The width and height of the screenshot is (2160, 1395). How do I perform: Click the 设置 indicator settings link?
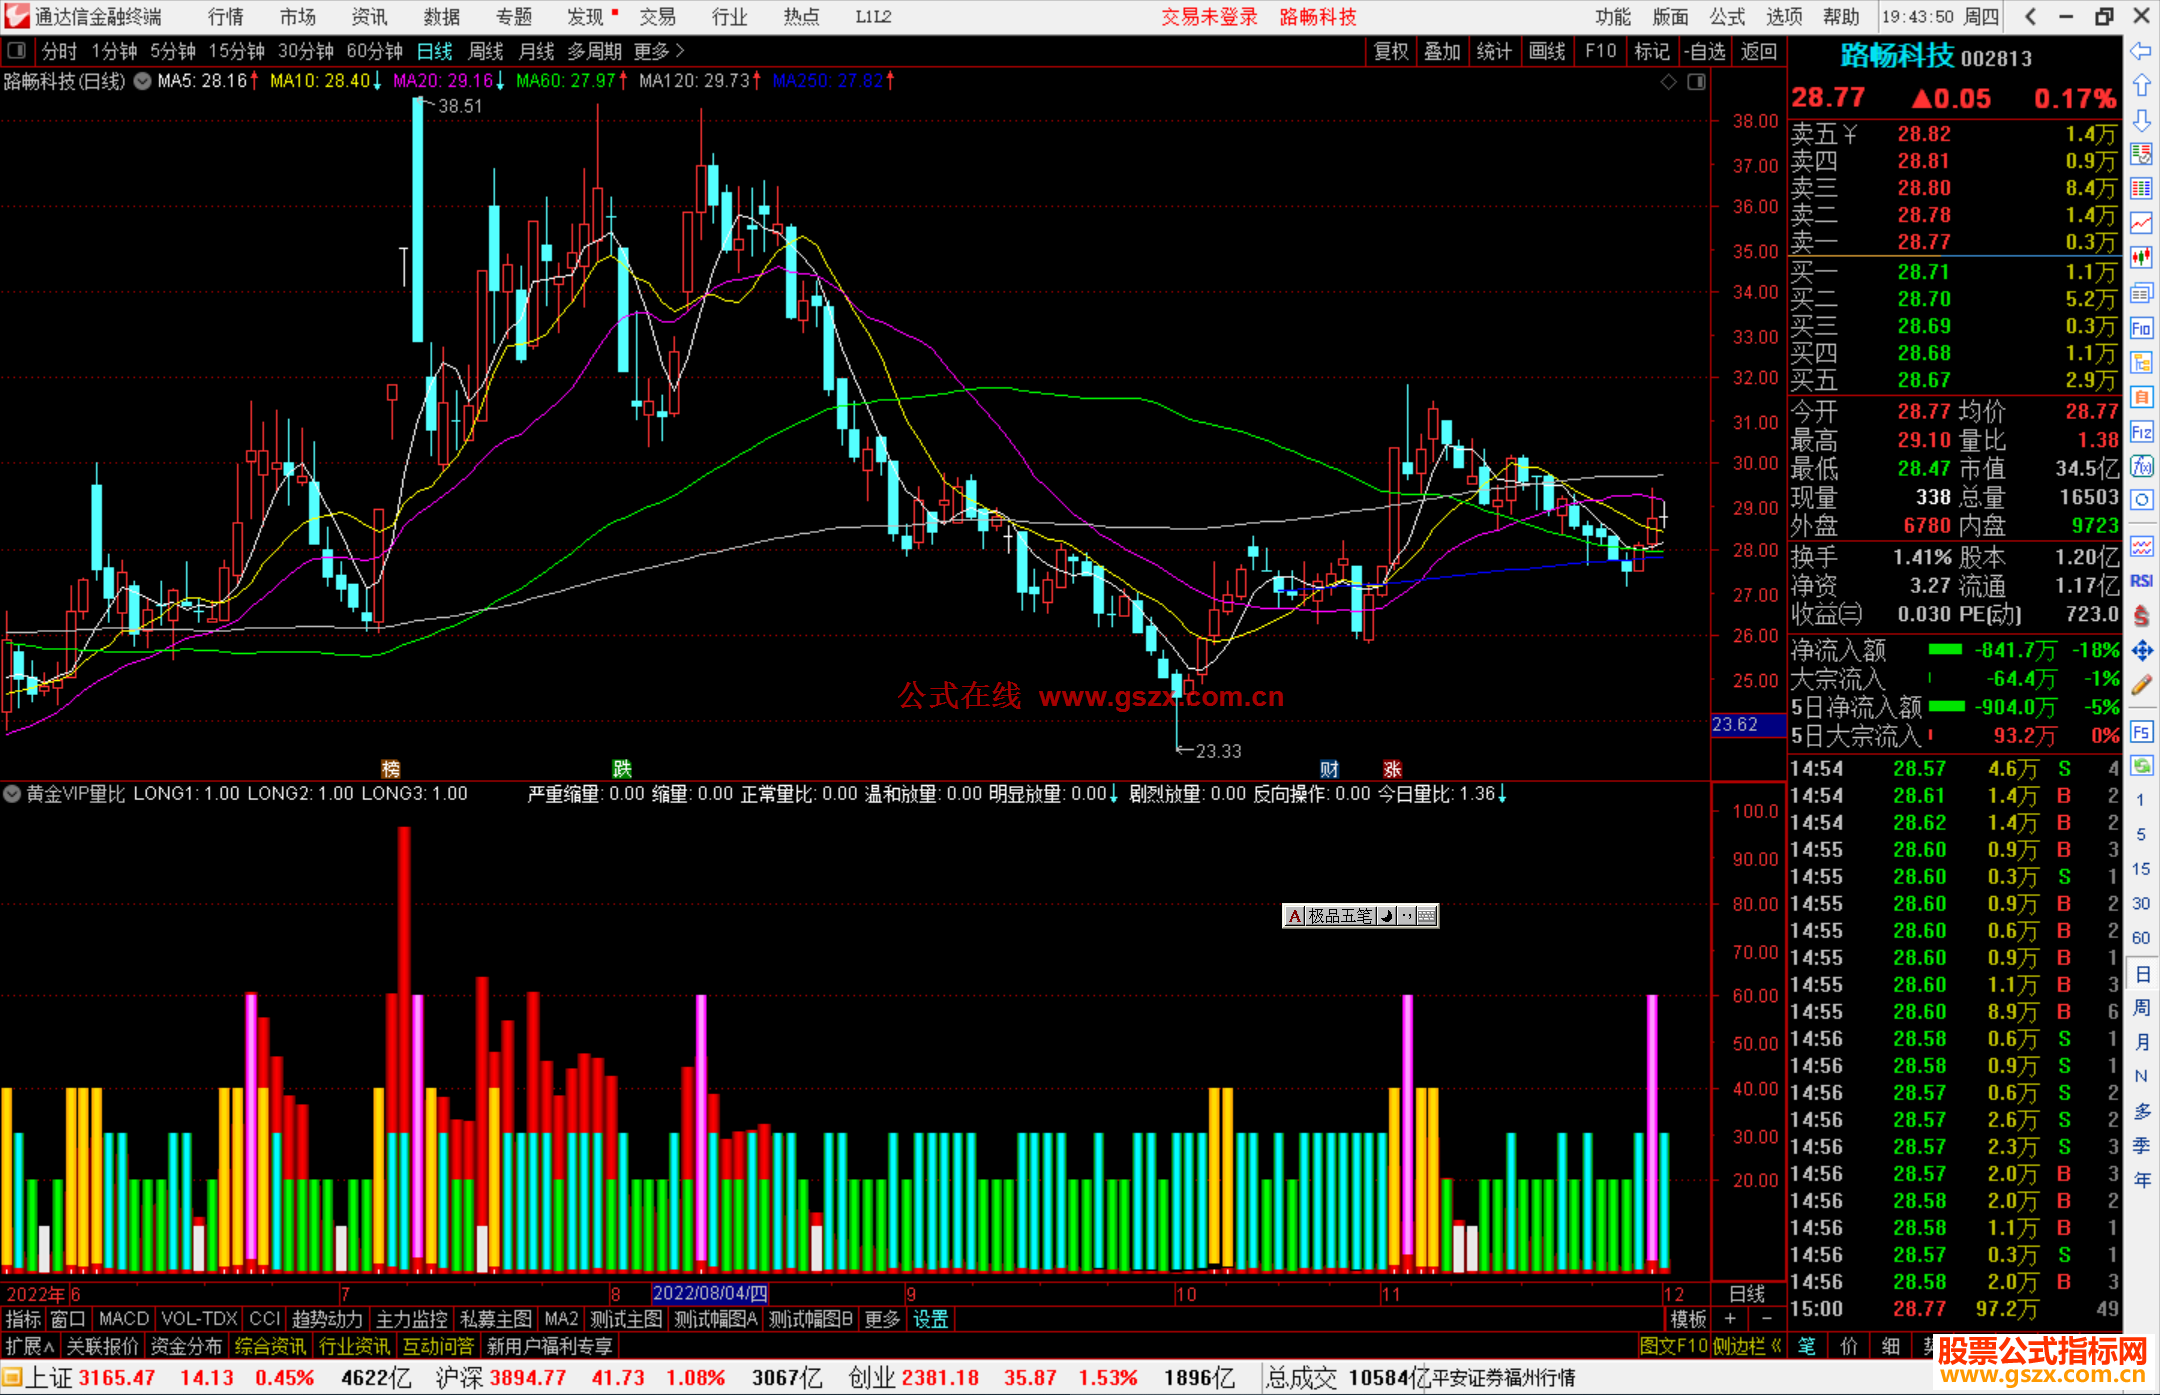(x=930, y=1319)
